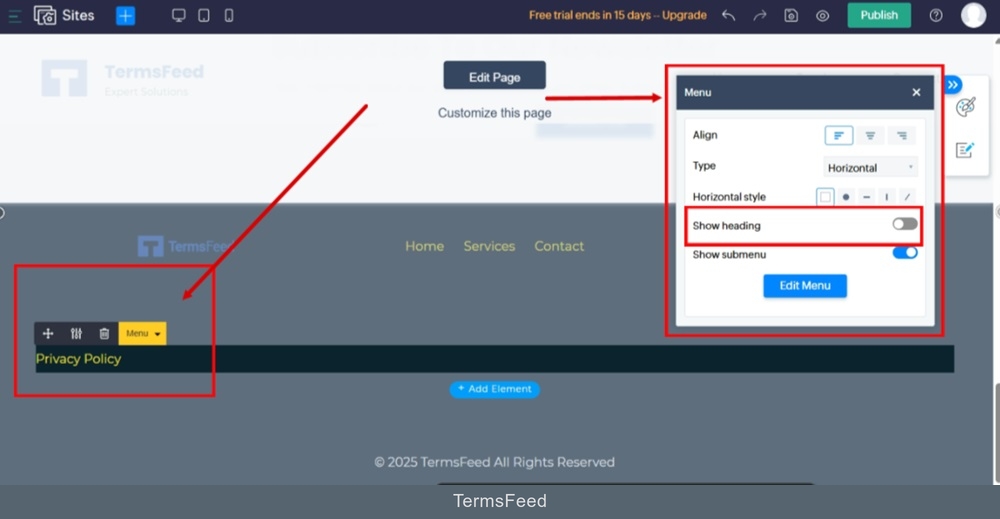Viewport: 1000px width, 519px height.
Task: Set menu alignment to center
Action: click(870, 135)
